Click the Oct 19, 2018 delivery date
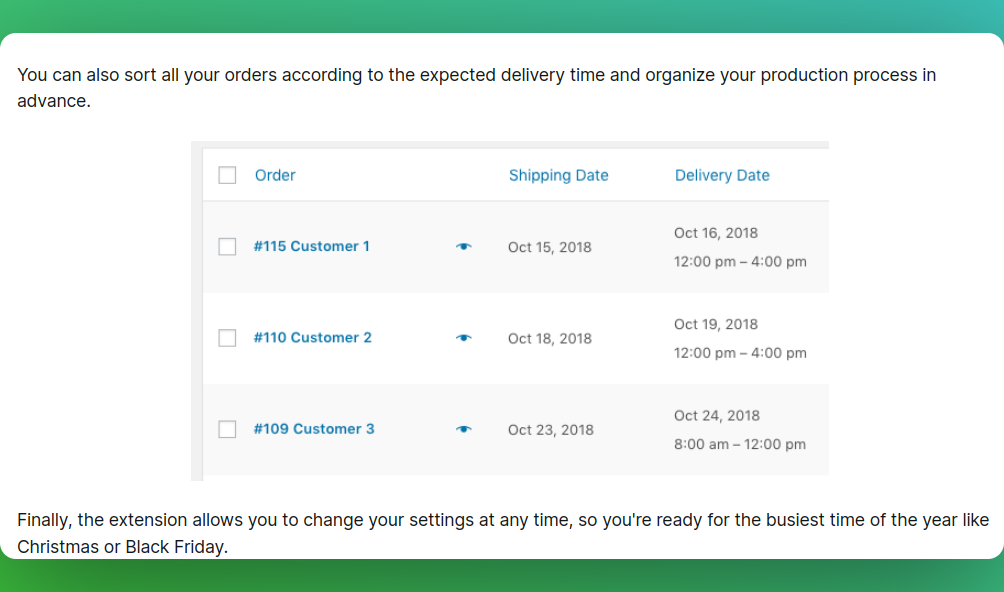1004x592 pixels. (716, 324)
